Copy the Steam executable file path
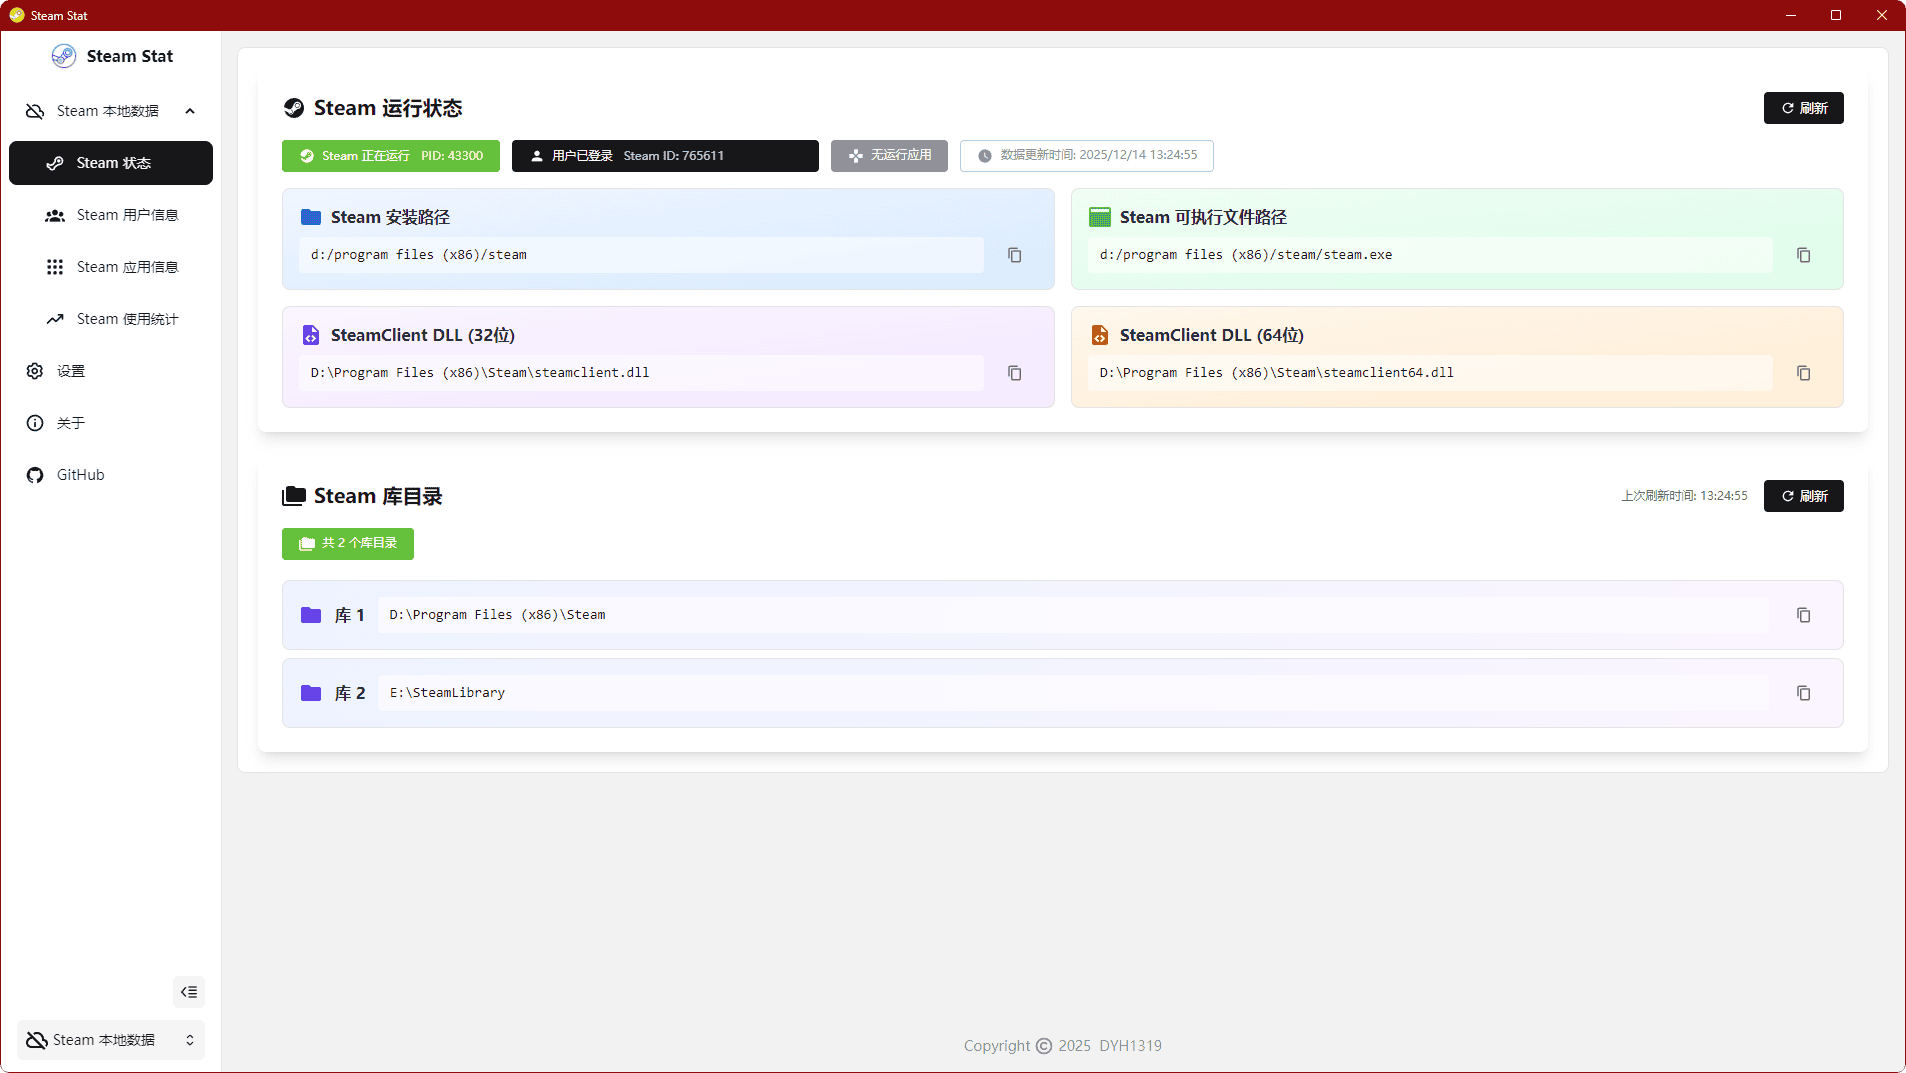The width and height of the screenshot is (1906, 1073). (1803, 255)
